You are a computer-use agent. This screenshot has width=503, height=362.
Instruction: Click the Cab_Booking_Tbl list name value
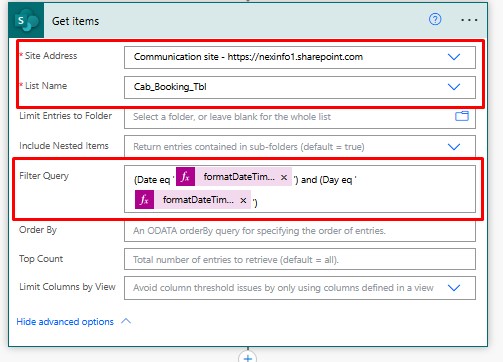point(170,87)
